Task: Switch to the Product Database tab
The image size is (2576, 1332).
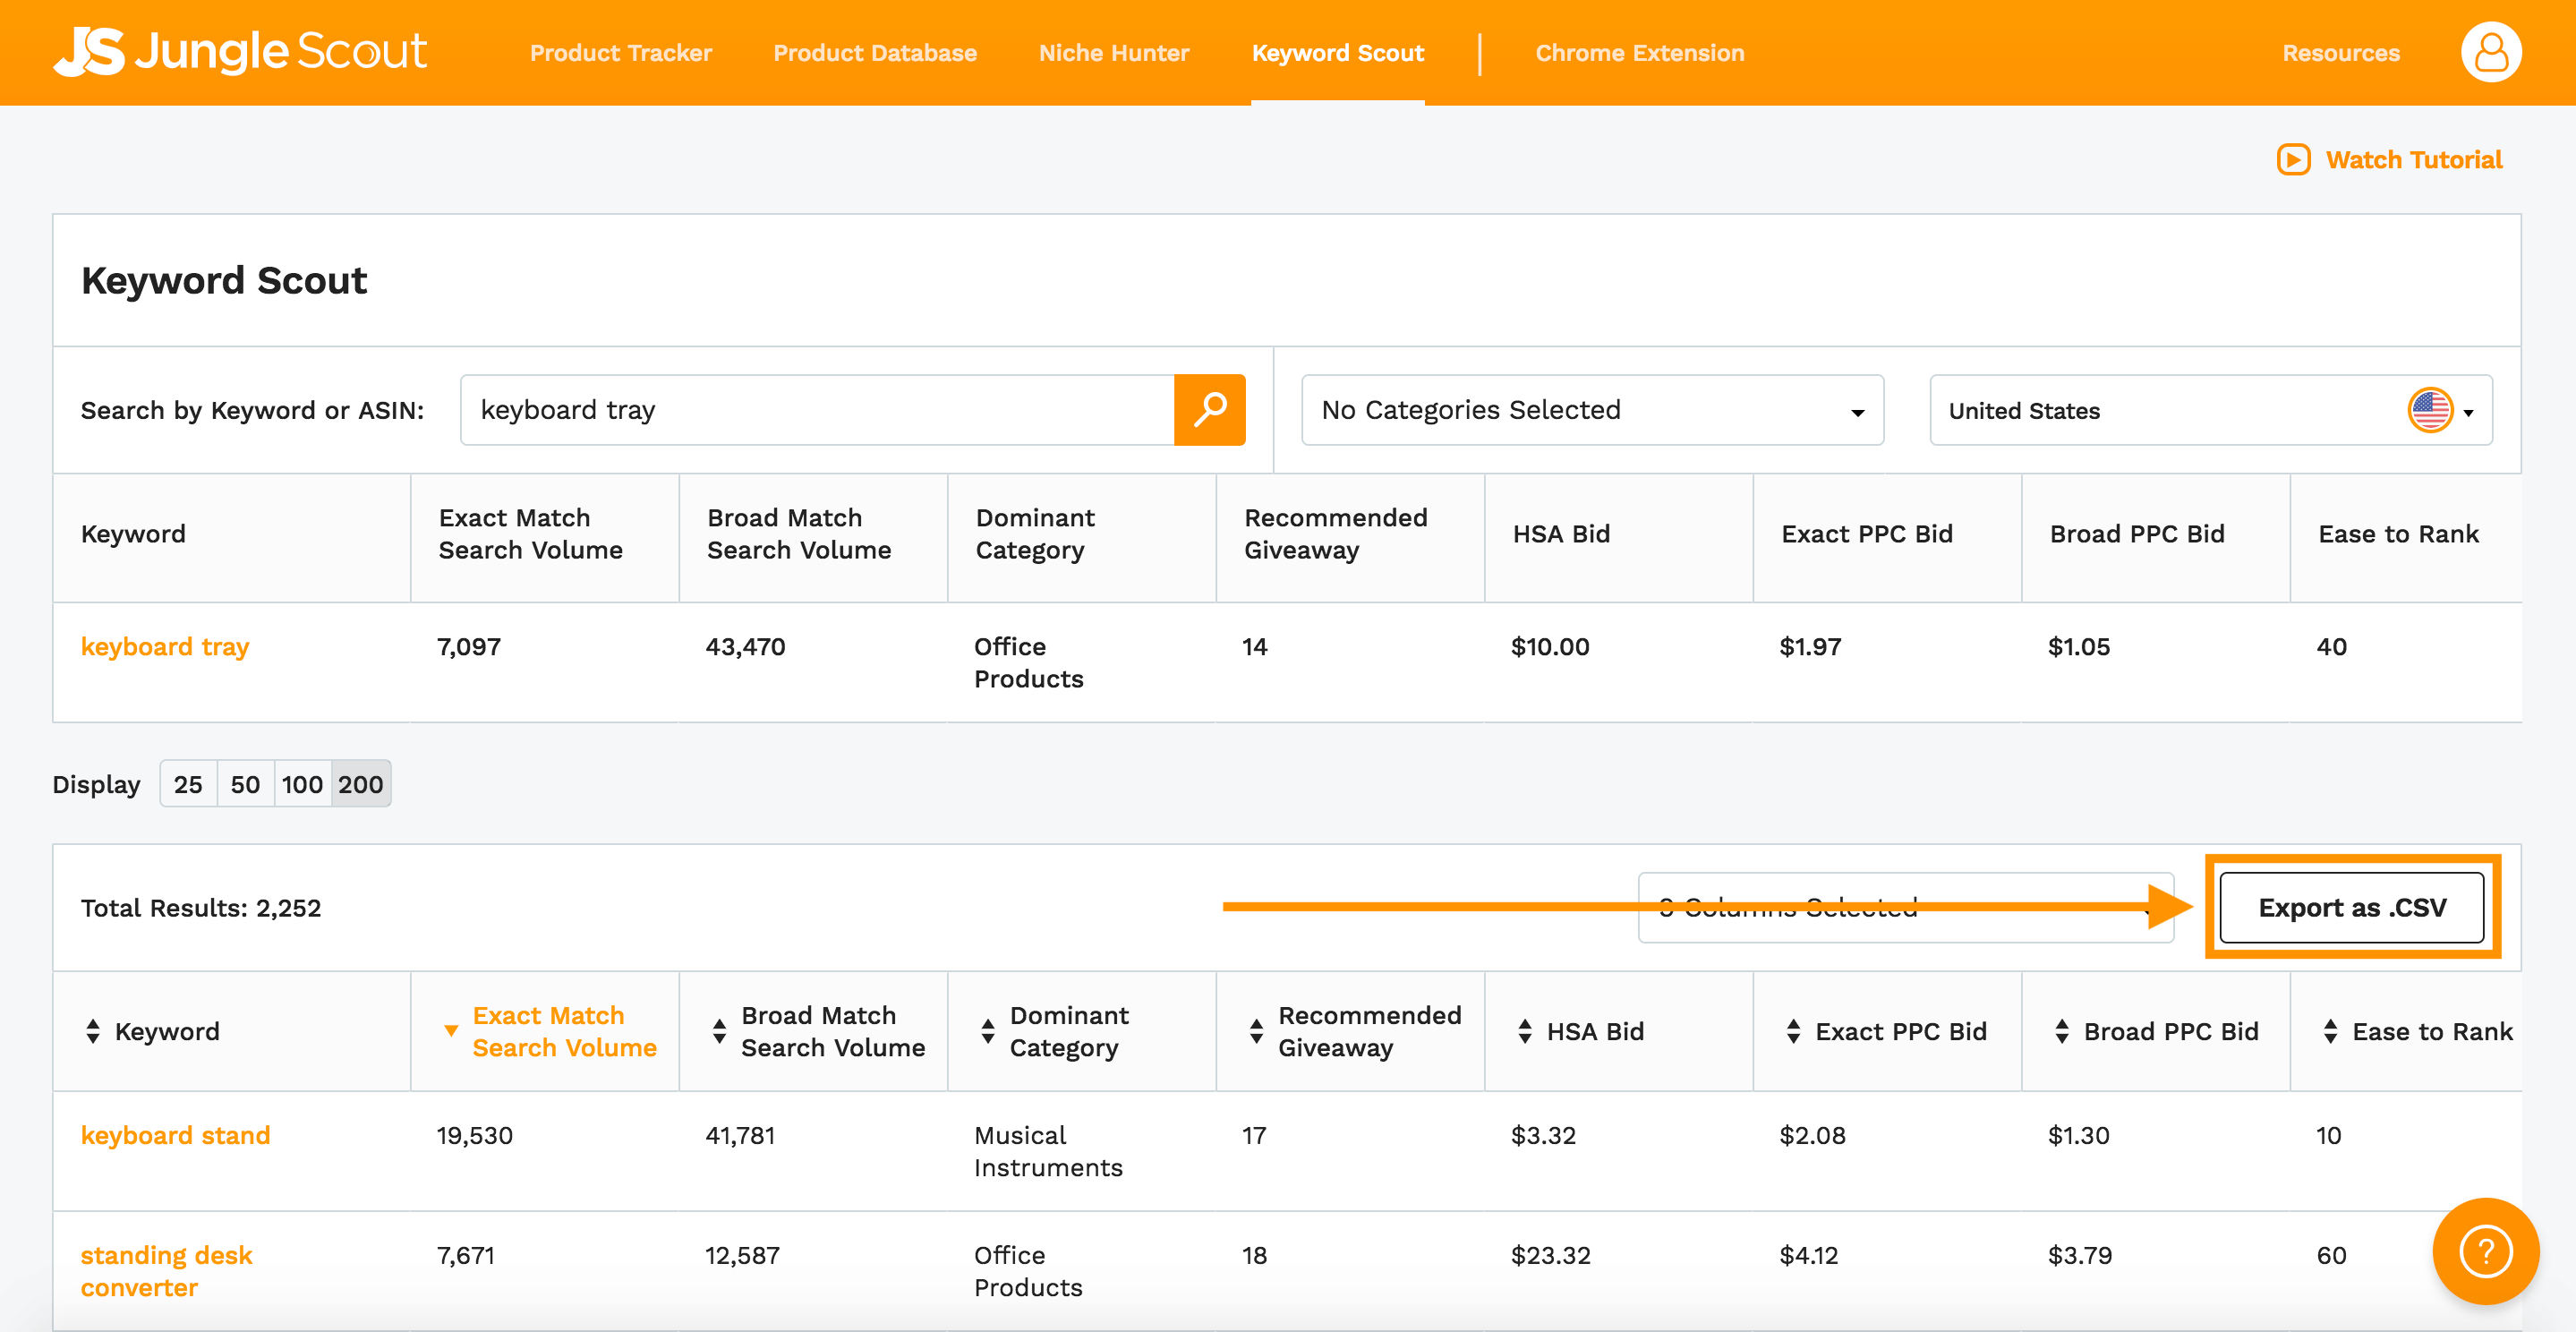Action: pyautogui.click(x=874, y=53)
